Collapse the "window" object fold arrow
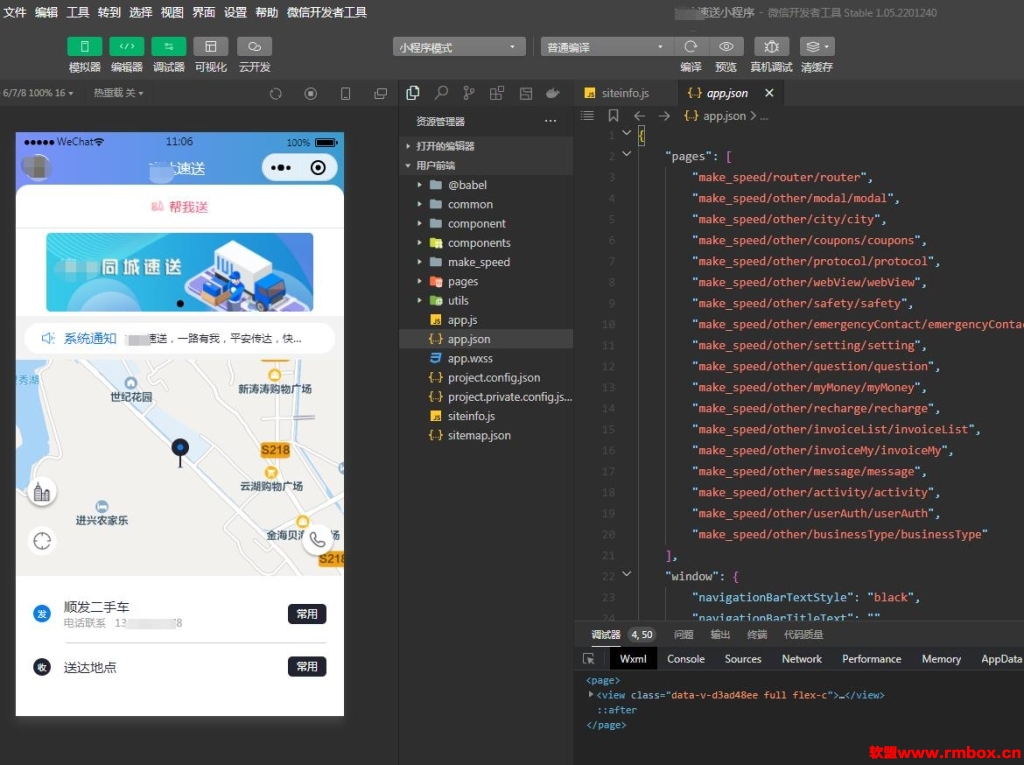The image size is (1024, 765). tap(627, 574)
